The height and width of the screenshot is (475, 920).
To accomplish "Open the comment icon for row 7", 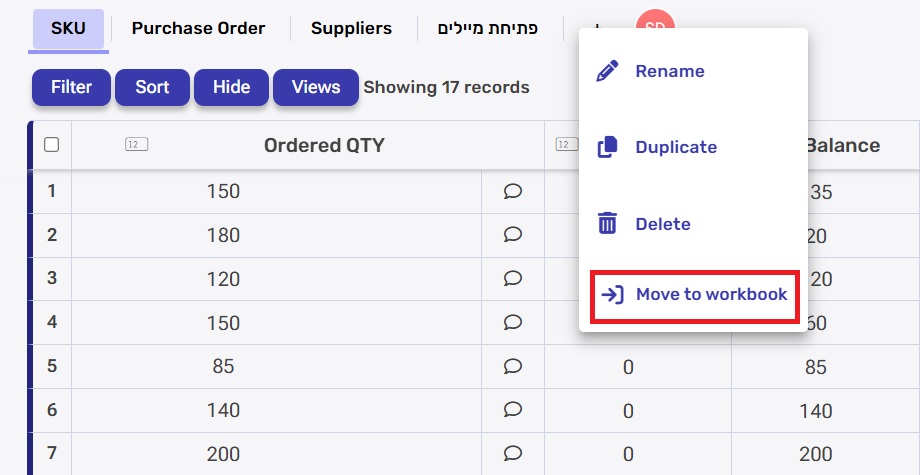I will (513, 454).
